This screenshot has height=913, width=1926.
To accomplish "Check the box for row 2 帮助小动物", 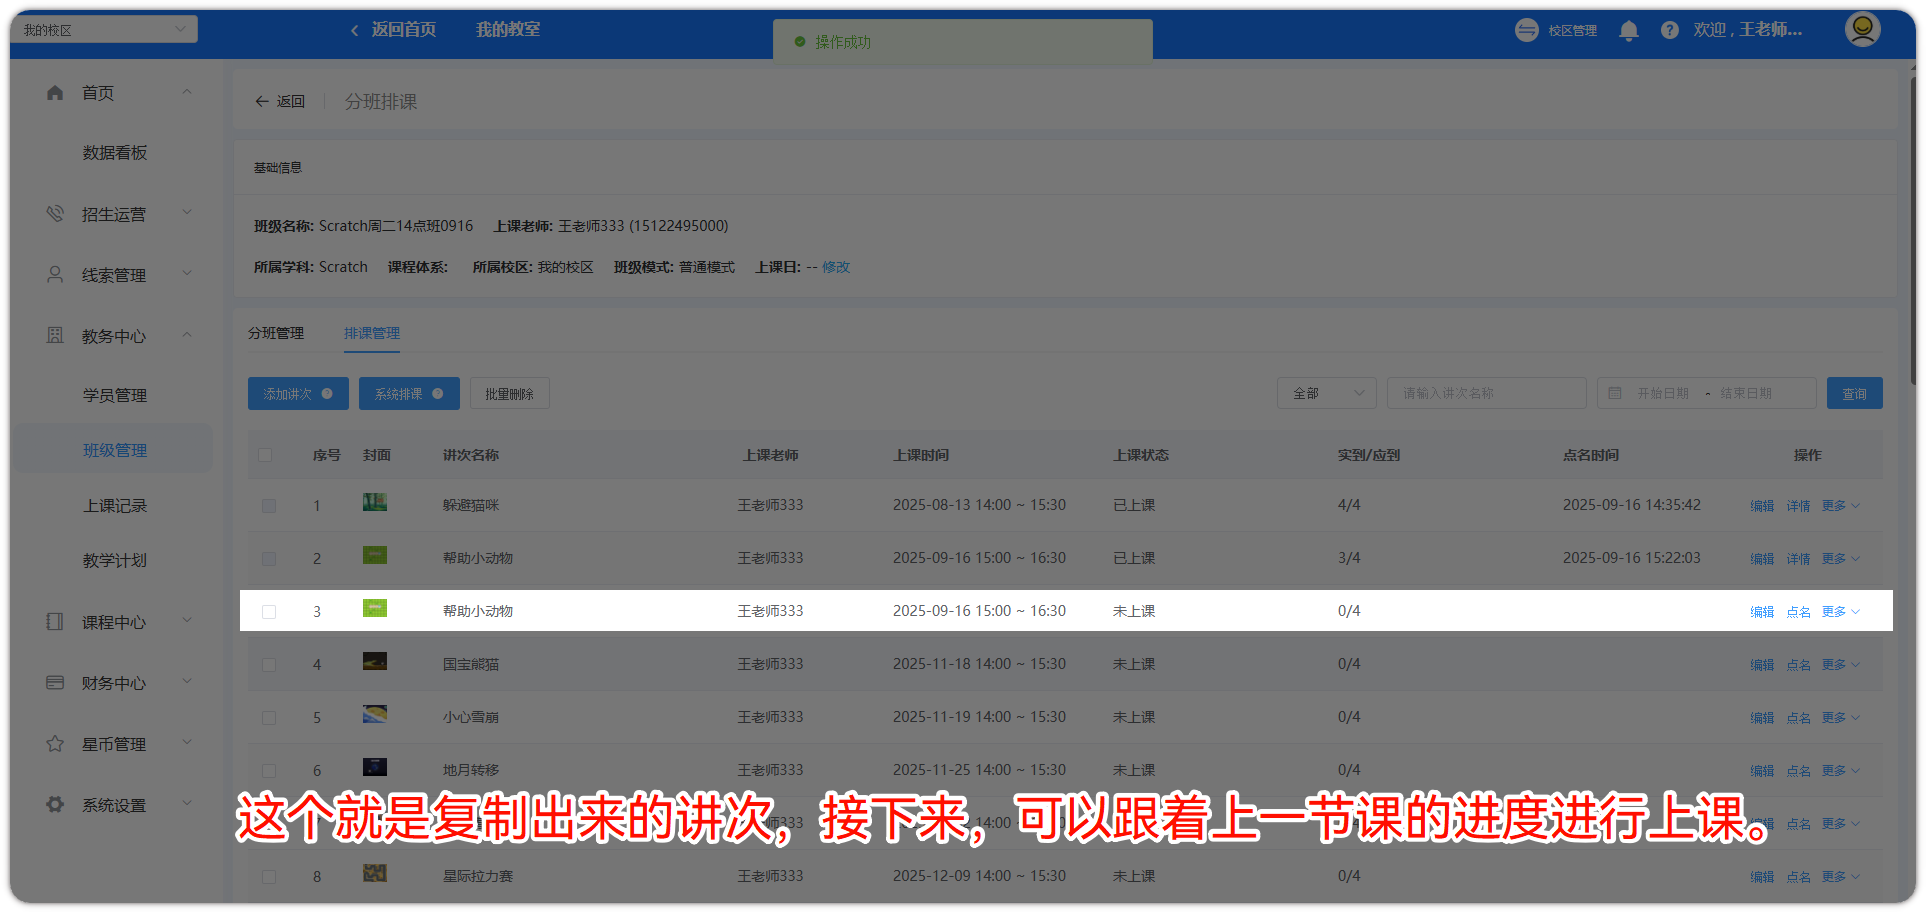I will click(269, 559).
